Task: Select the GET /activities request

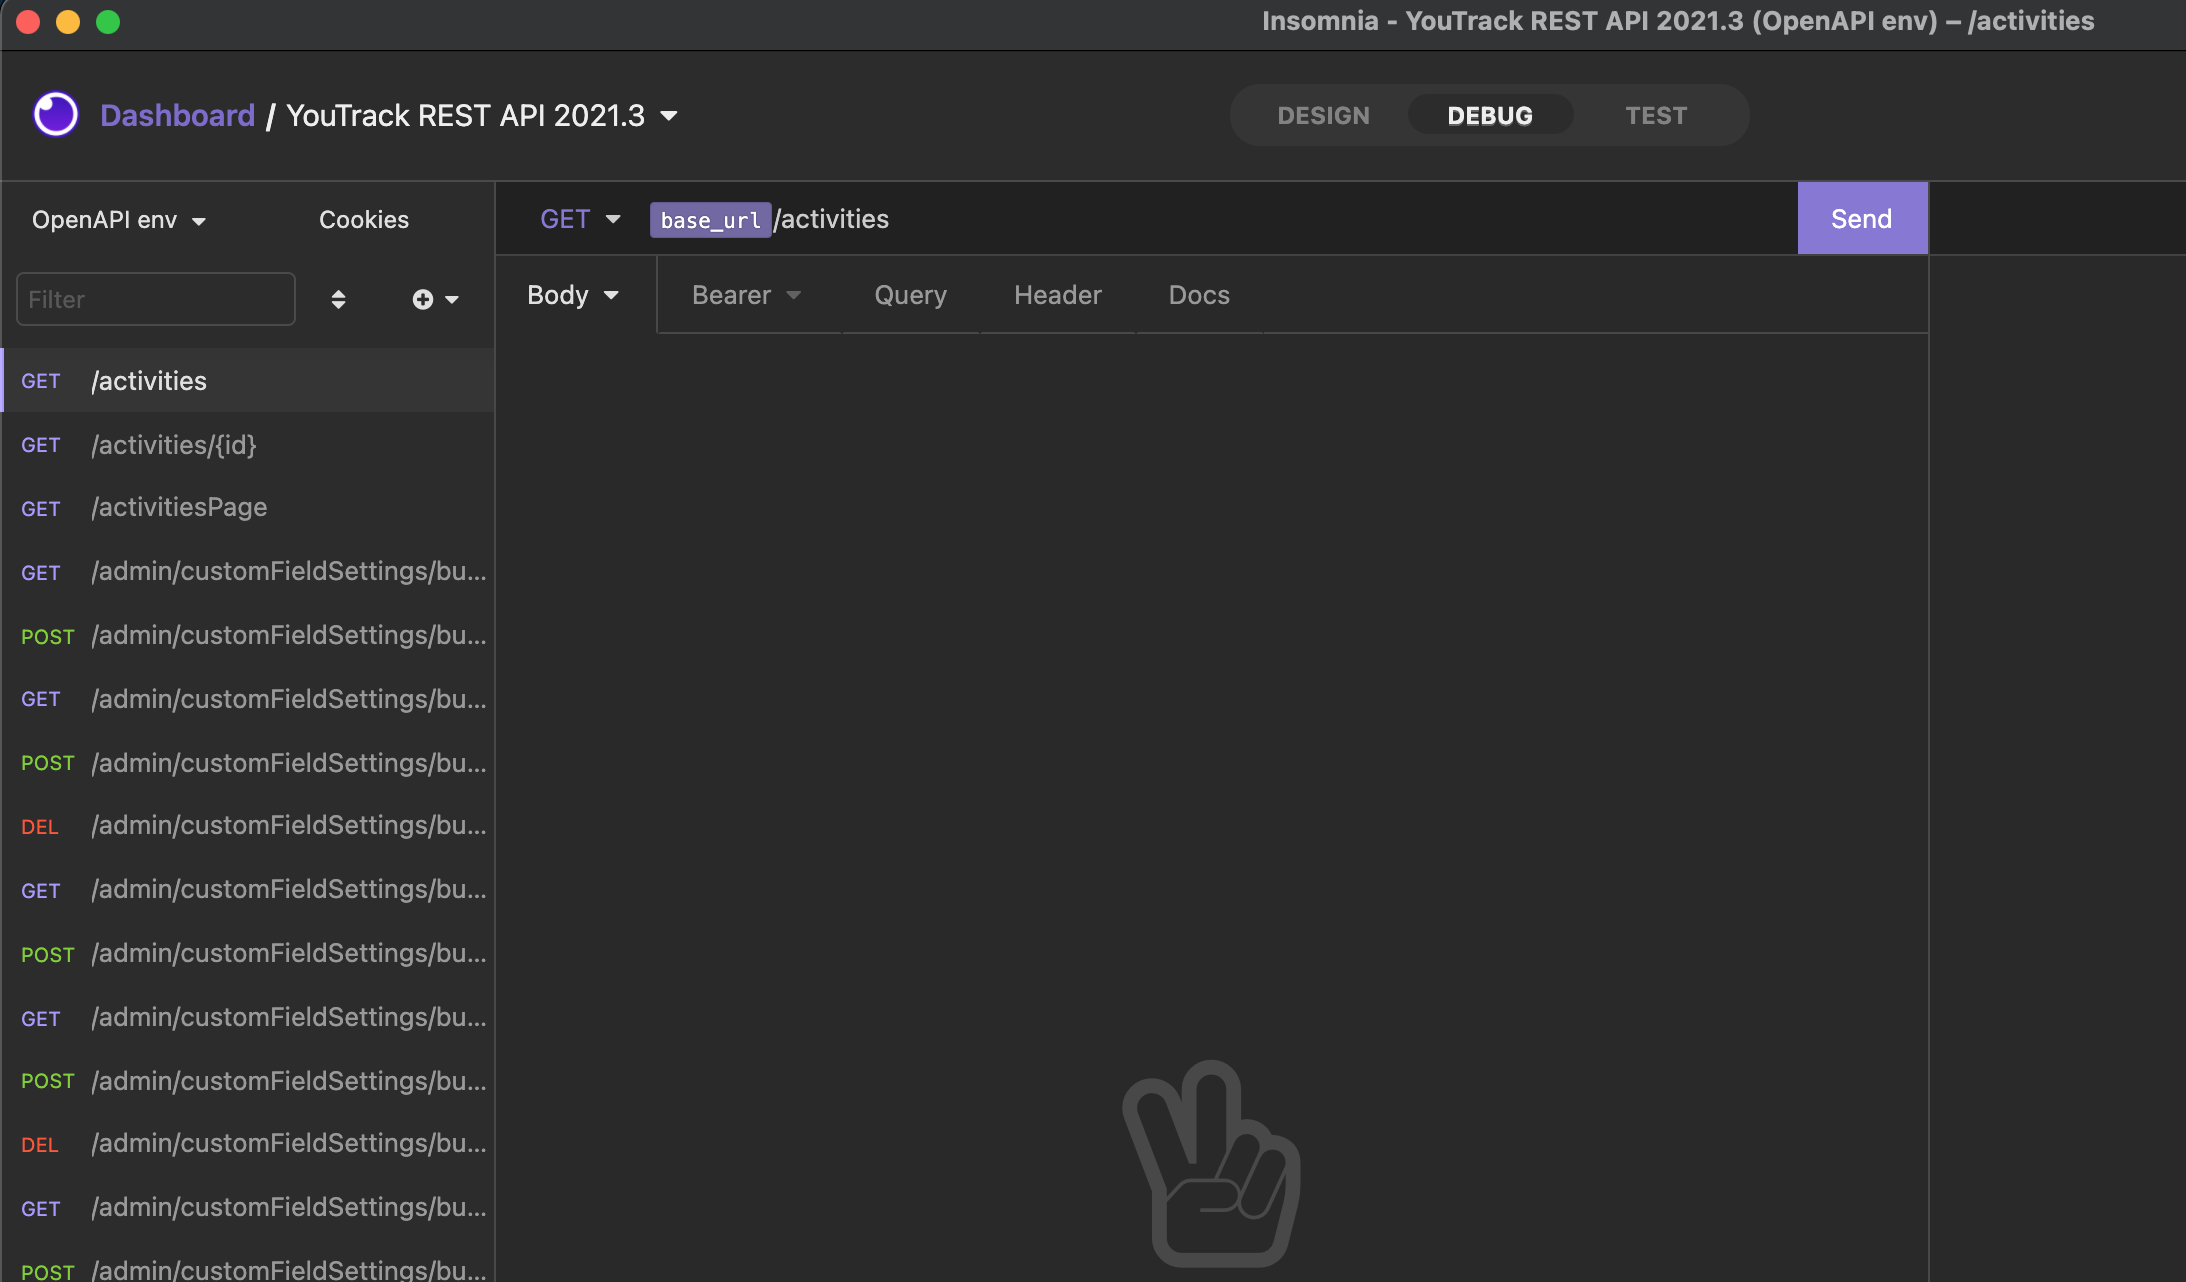Action: pos(248,381)
